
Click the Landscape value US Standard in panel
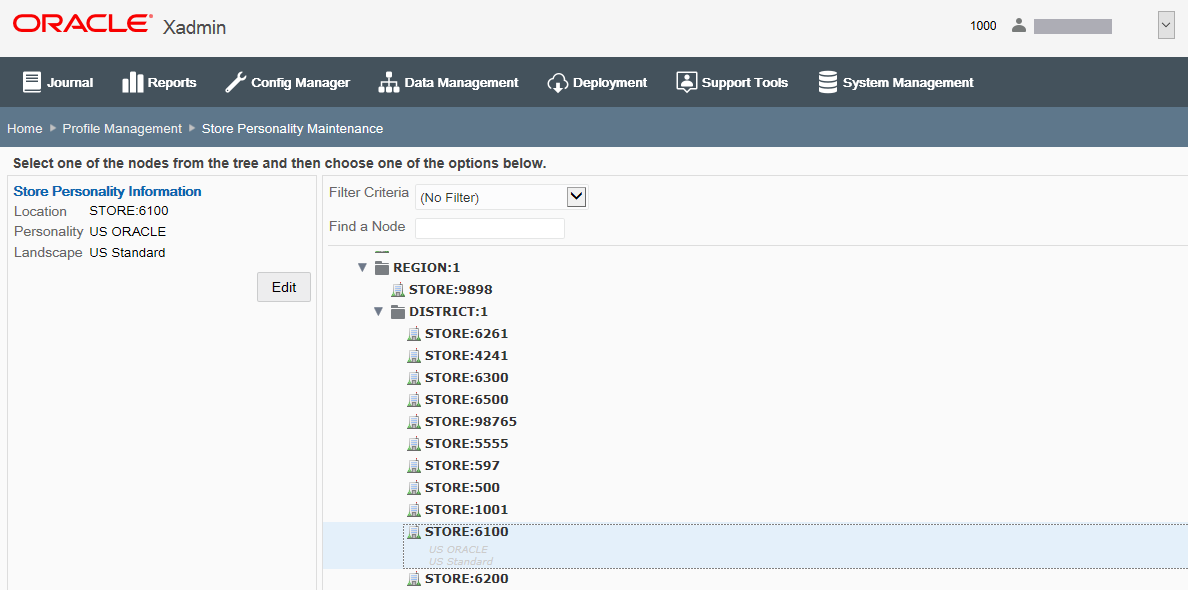click(127, 252)
